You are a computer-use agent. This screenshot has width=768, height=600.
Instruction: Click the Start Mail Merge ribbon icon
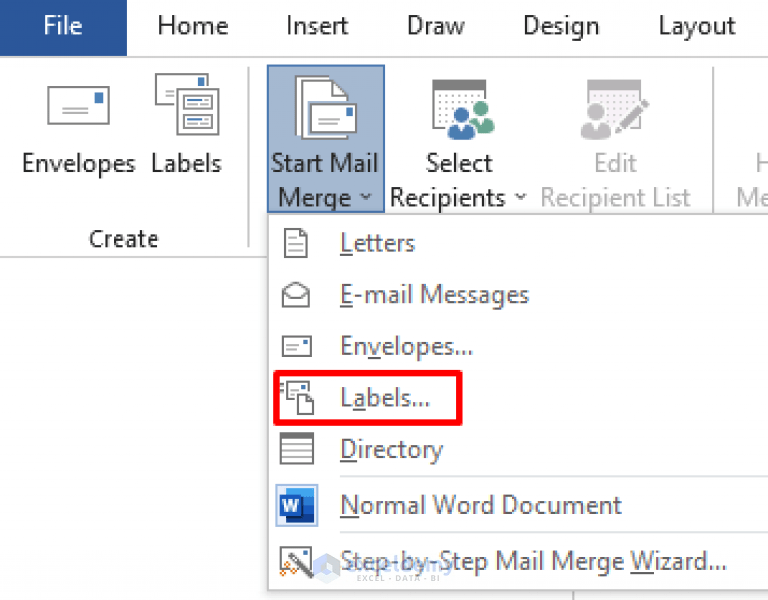(x=326, y=107)
